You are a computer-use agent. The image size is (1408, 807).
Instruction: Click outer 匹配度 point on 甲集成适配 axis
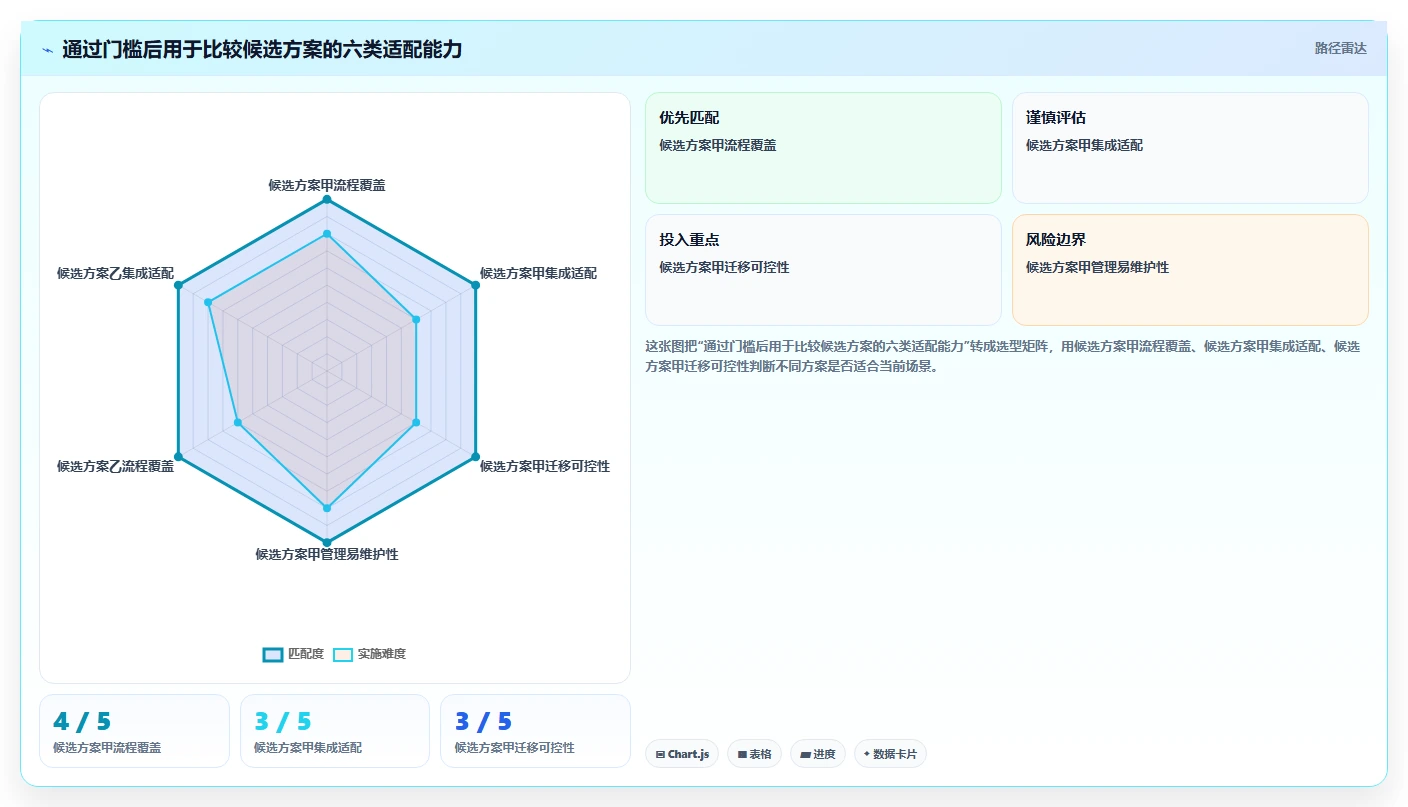(475, 285)
